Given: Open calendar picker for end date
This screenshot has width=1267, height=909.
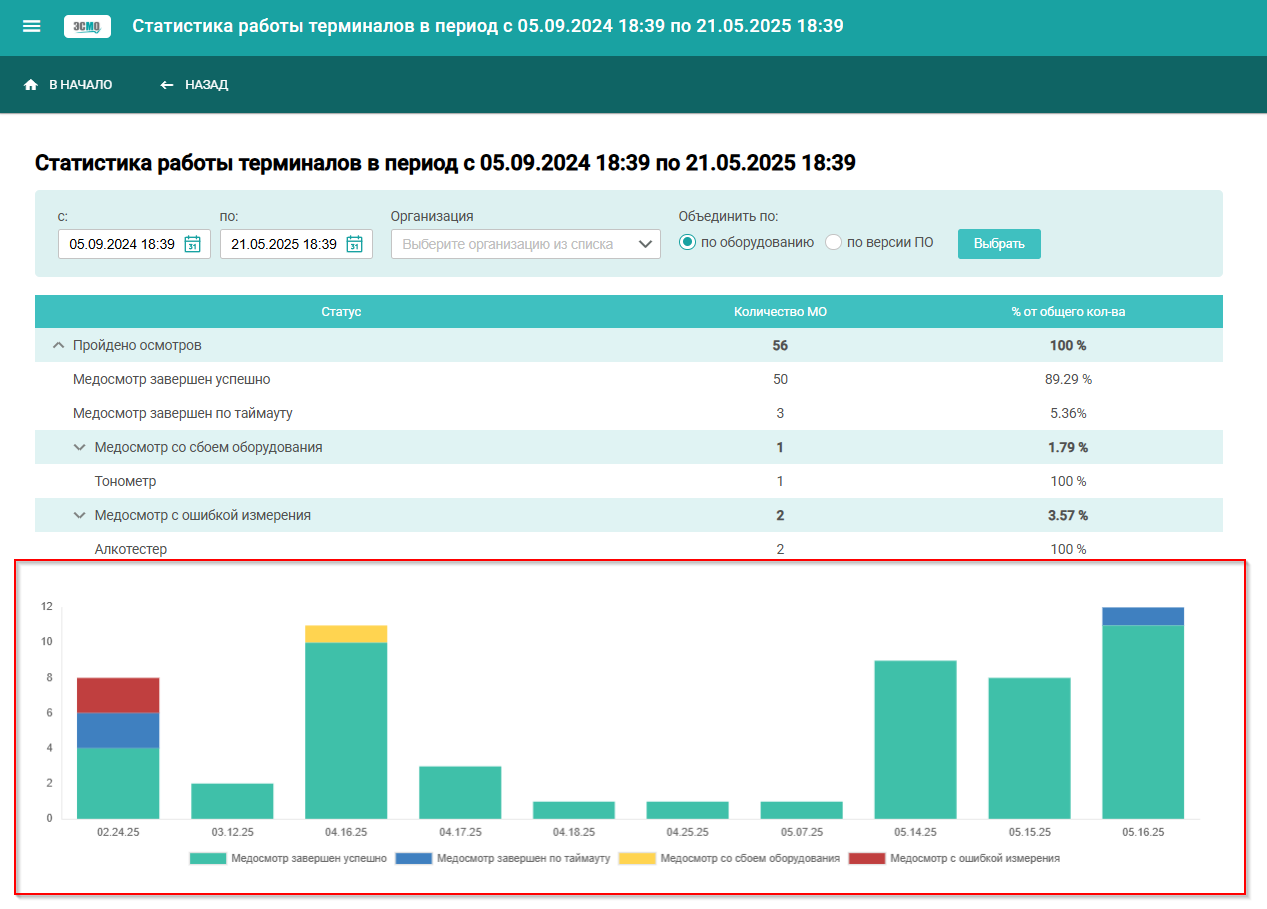Looking at the screenshot, I should coord(355,244).
